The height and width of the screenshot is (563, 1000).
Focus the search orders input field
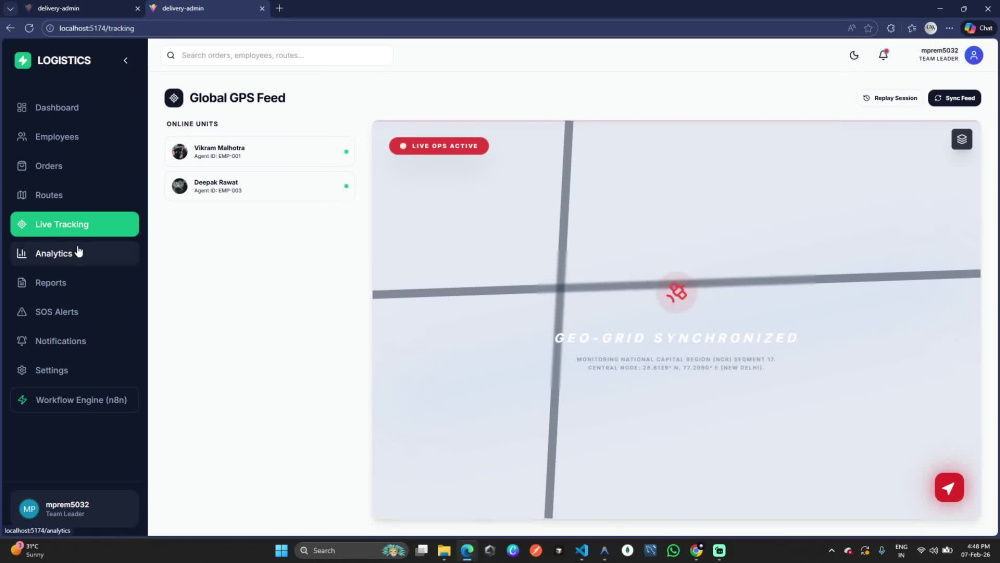click(277, 55)
